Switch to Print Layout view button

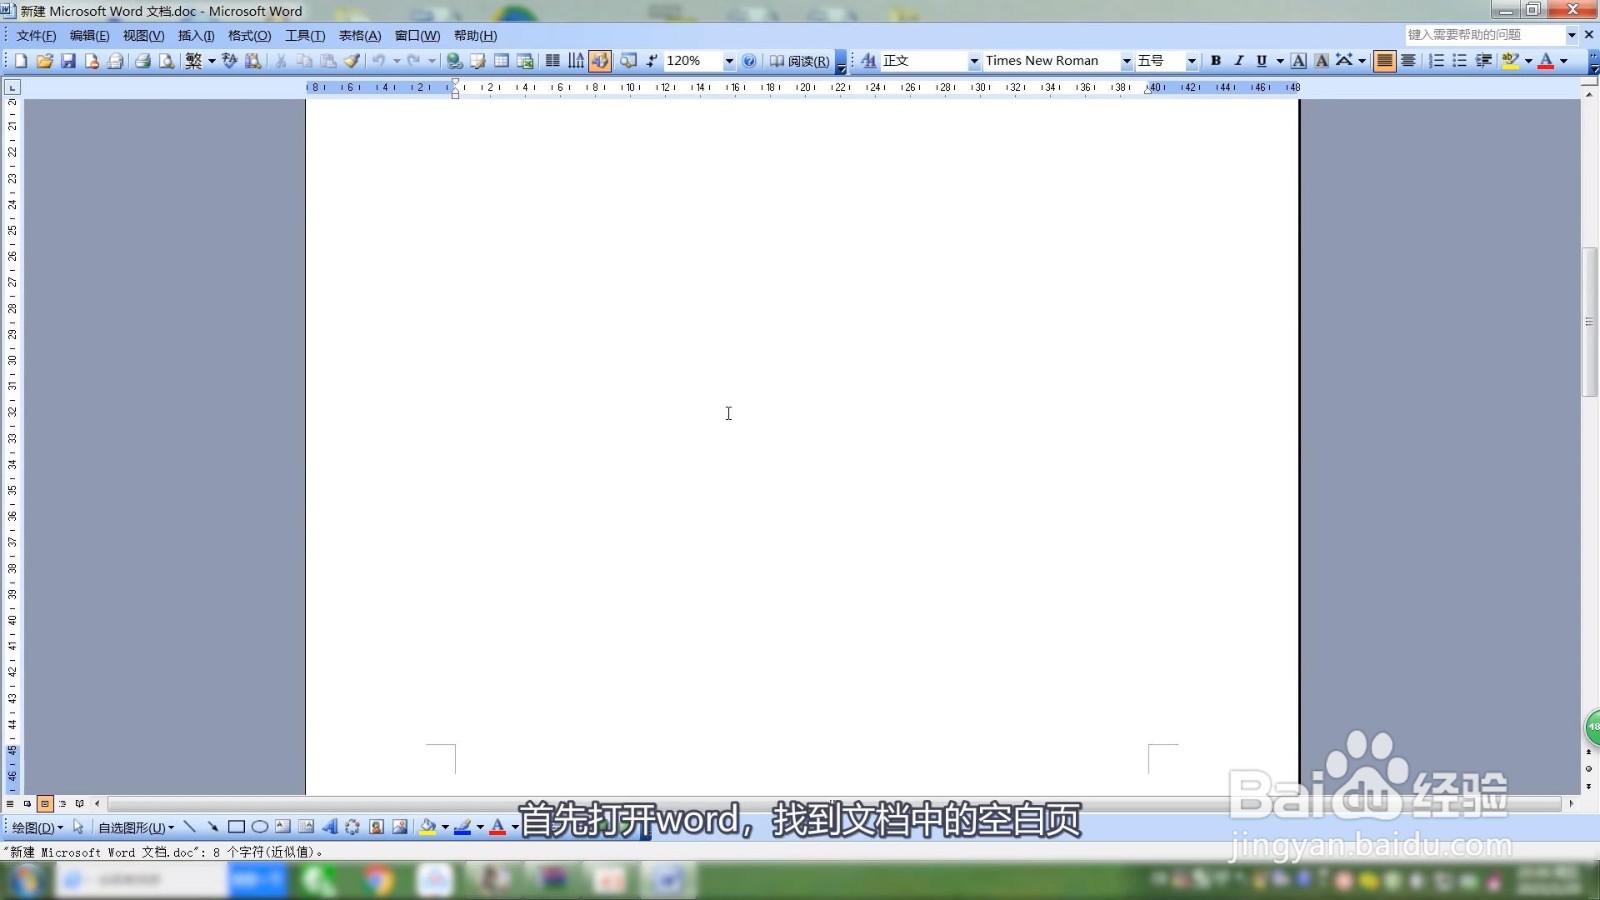45,803
